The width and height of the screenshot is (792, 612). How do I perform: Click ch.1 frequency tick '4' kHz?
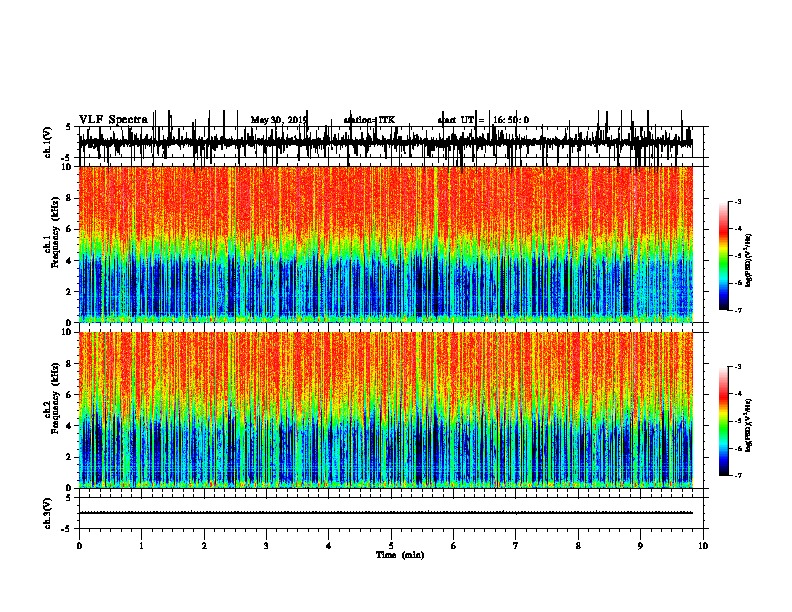(70, 261)
